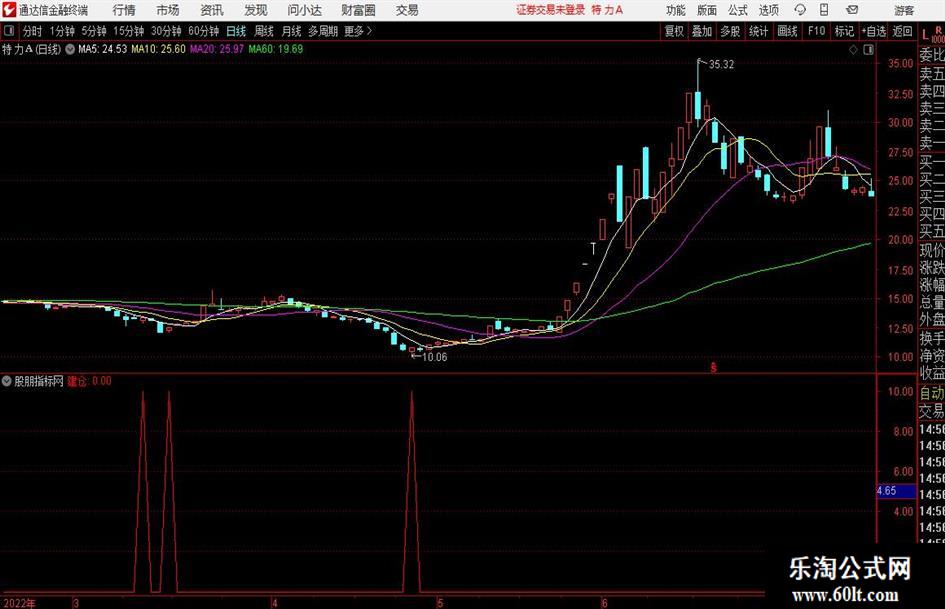Click the MA10: 25.60 indicator label
The width and height of the screenshot is (945, 609).
click(x=159, y=49)
